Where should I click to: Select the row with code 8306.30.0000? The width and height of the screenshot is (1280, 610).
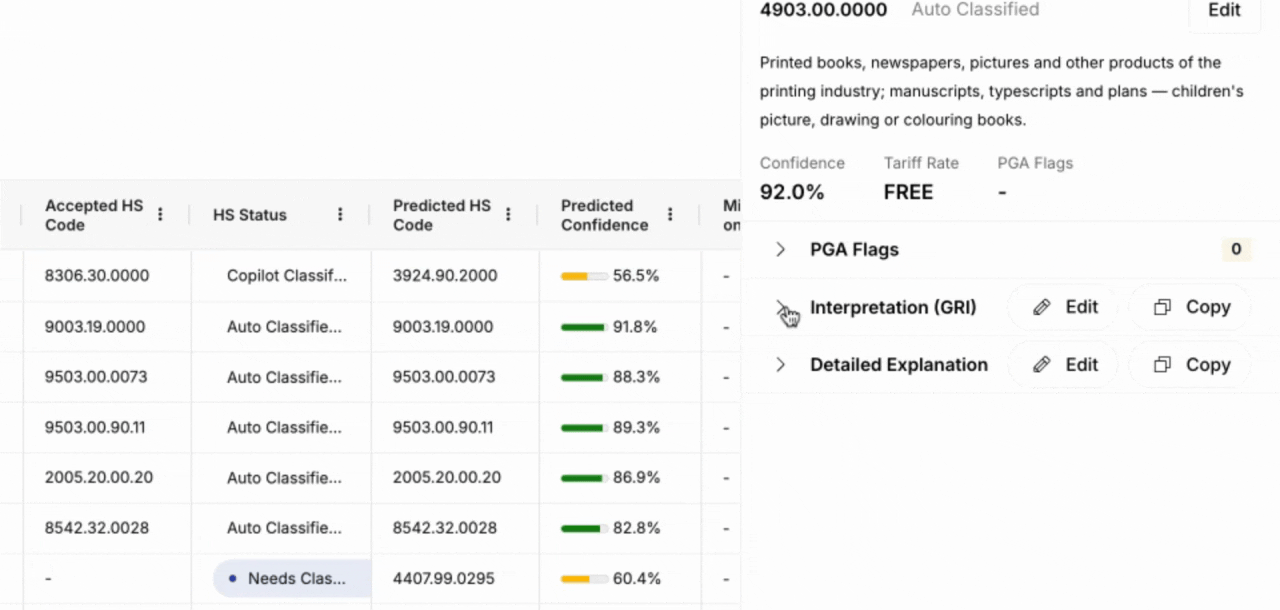(x=95, y=276)
